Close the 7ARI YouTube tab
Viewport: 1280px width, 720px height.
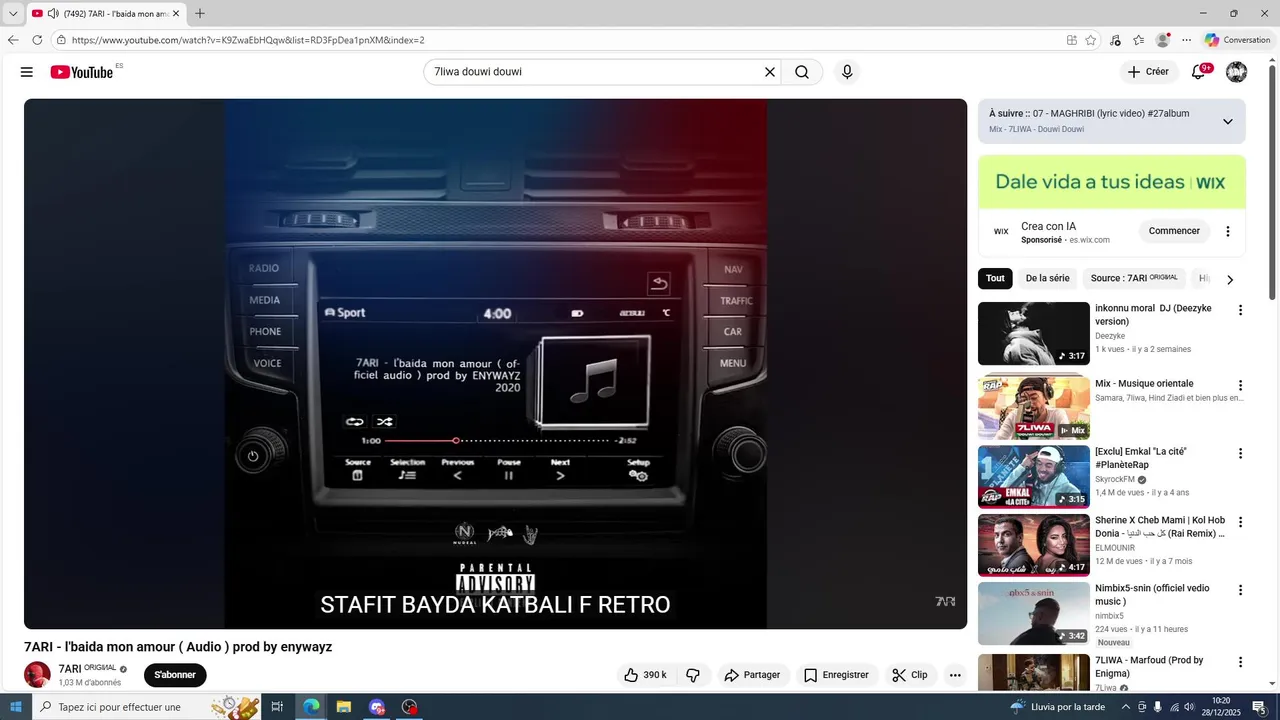click(176, 14)
